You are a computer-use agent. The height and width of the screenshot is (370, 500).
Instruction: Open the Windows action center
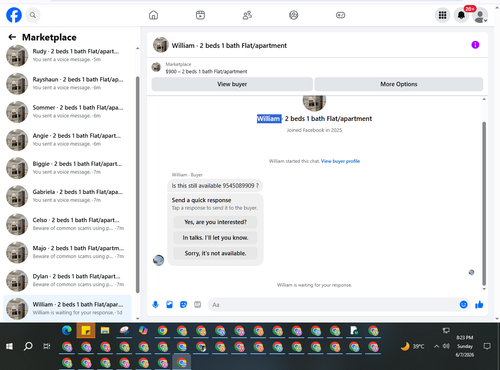(x=487, y=346)
